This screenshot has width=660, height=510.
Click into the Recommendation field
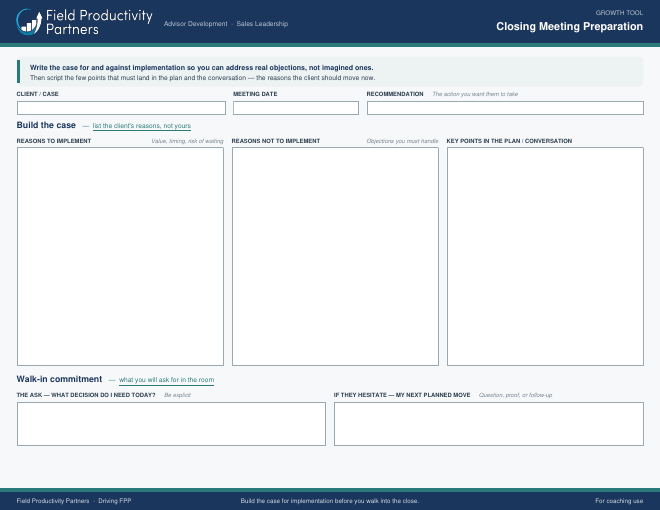[x=505, y=108]
